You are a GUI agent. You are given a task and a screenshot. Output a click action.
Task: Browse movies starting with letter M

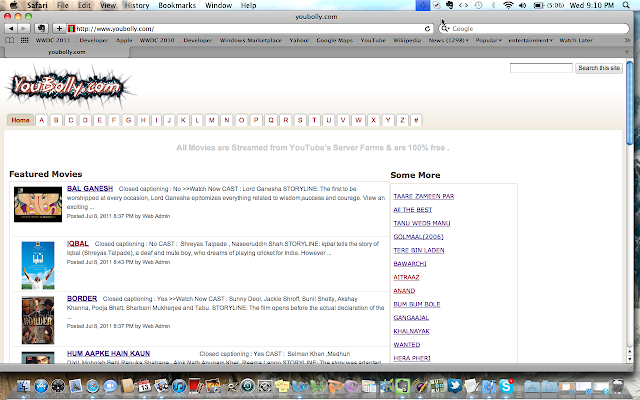(211, 120)
